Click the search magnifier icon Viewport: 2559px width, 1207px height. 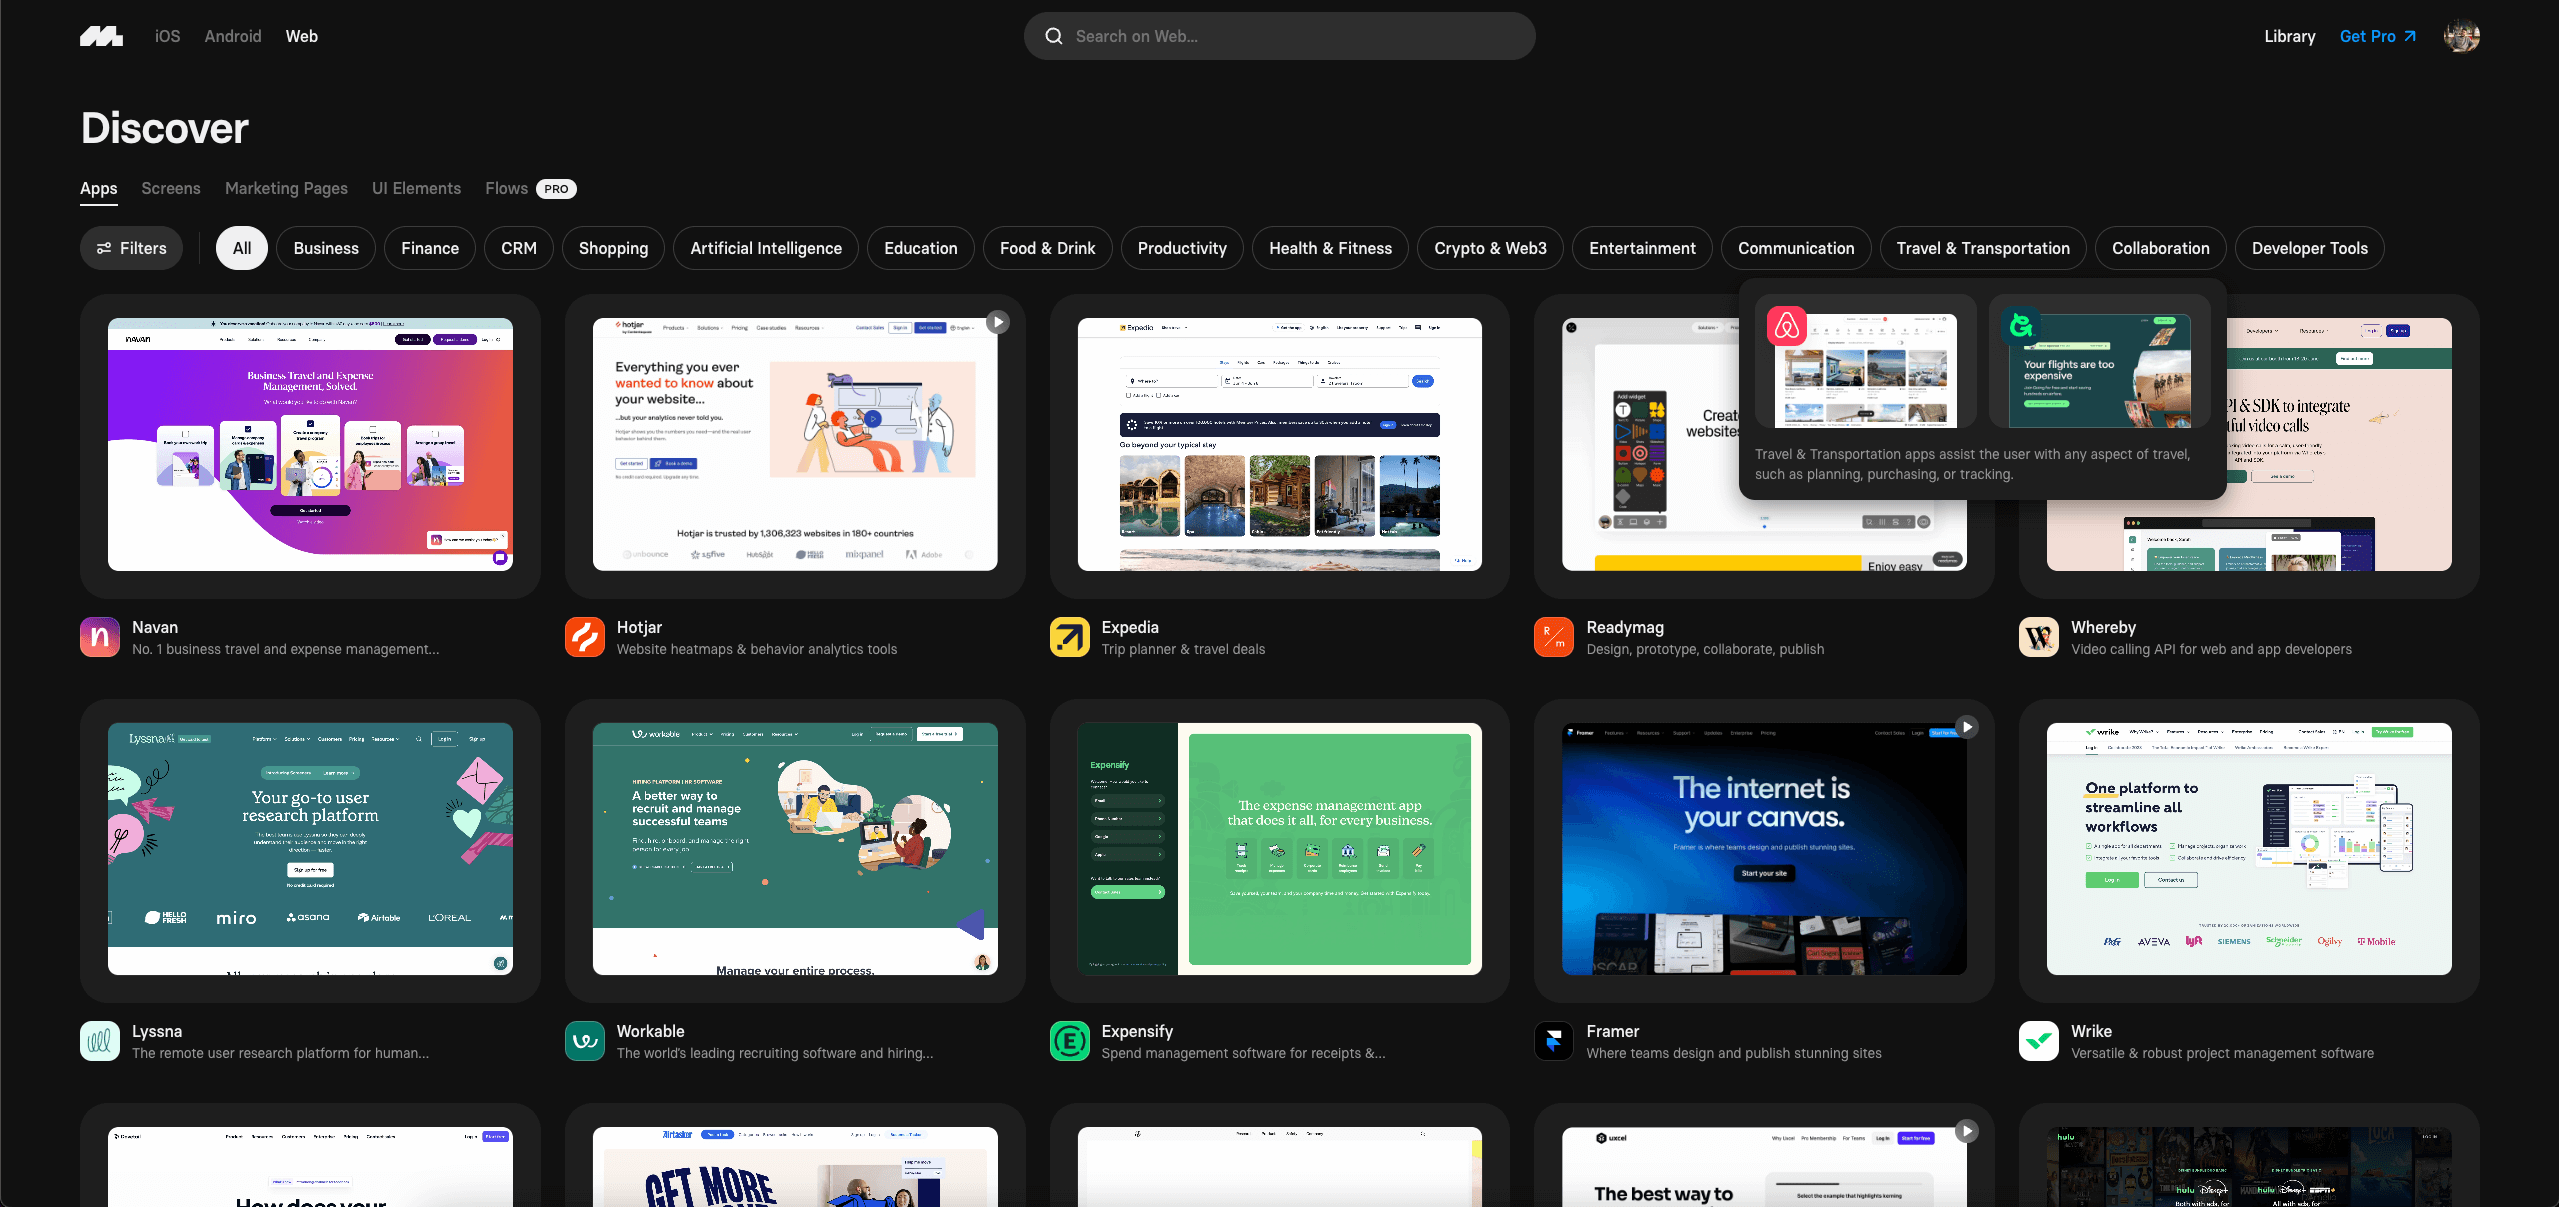coord(1053,36)
